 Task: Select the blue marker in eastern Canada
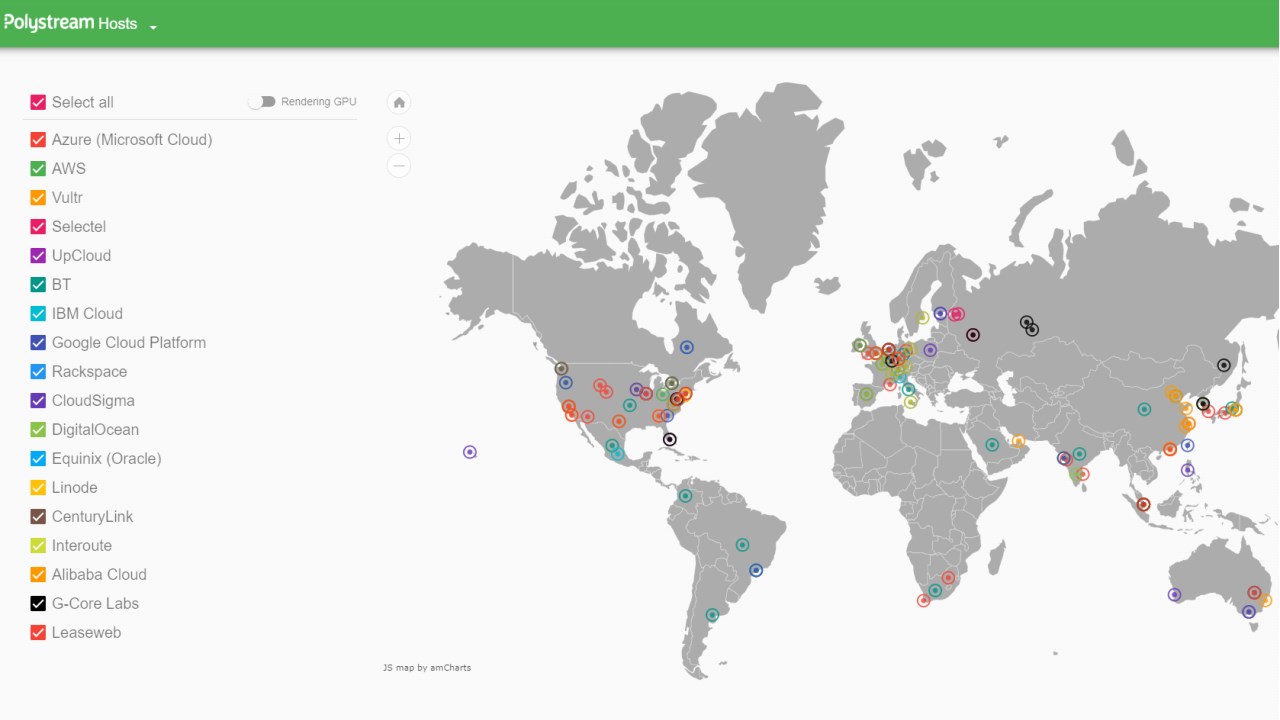687,347
